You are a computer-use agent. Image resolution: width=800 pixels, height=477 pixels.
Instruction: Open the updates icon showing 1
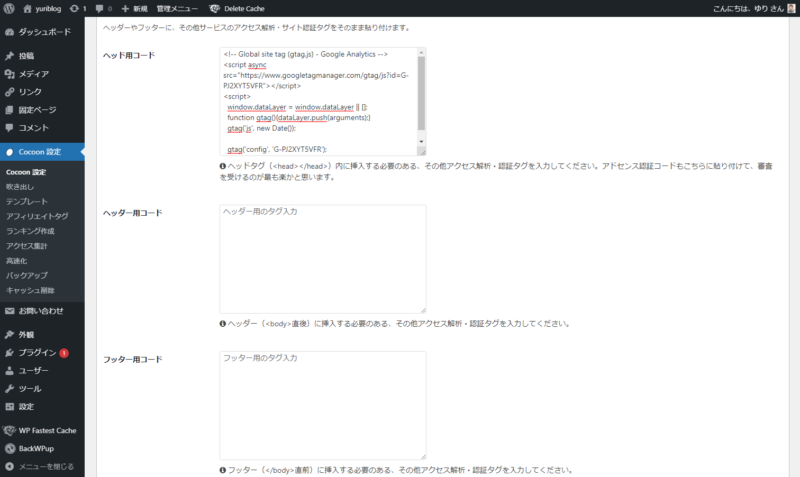[x=74, y=8]
